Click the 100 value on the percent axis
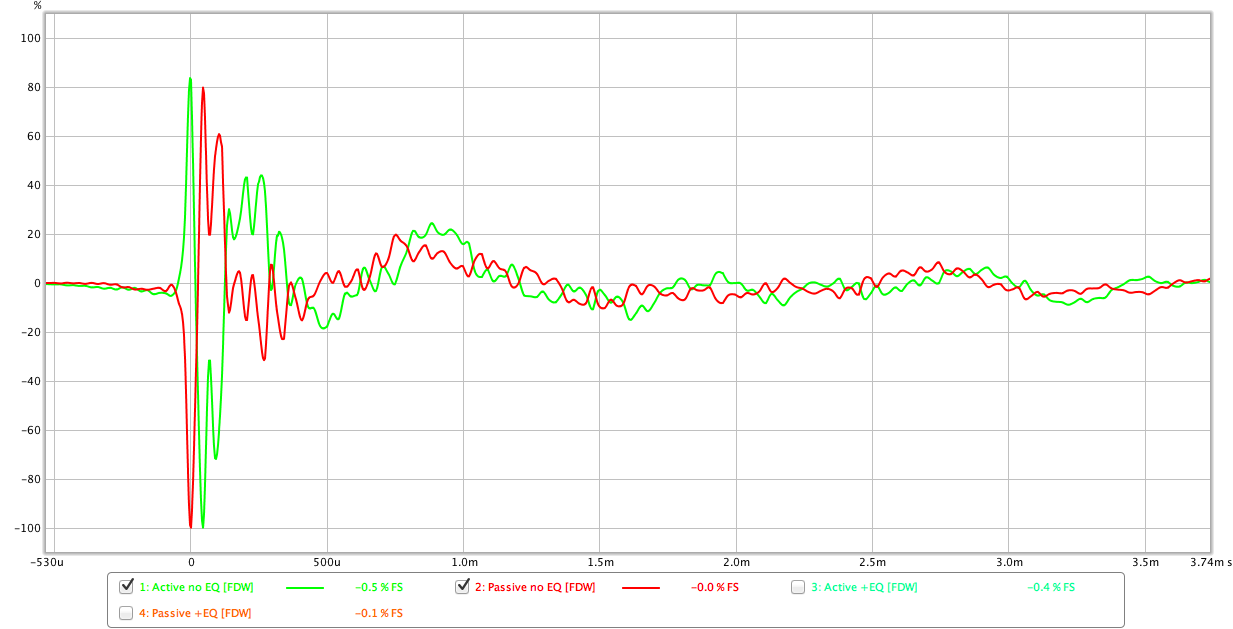 tap(29, 38)
